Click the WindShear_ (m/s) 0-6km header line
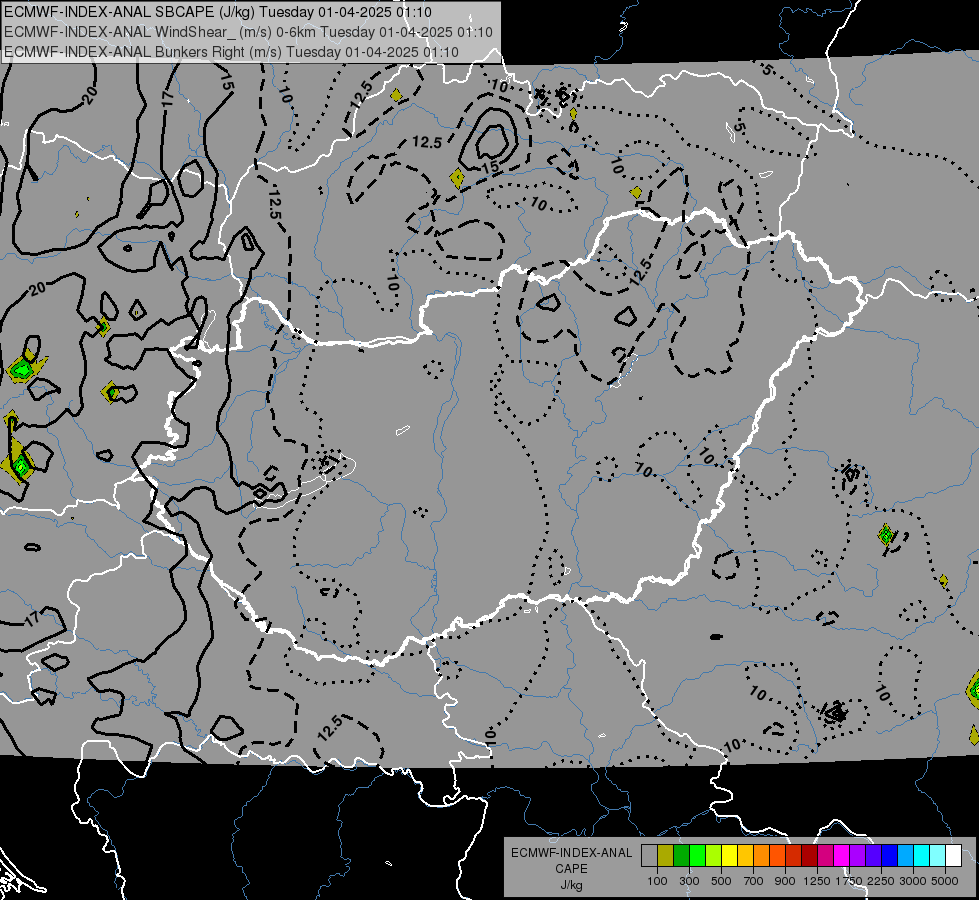This screenshot has height=900, width=979. (248, 32)
